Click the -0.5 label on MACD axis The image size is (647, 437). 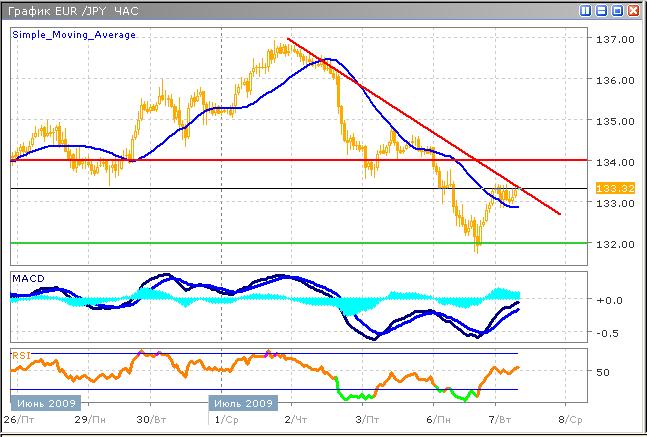click(605, 334)
